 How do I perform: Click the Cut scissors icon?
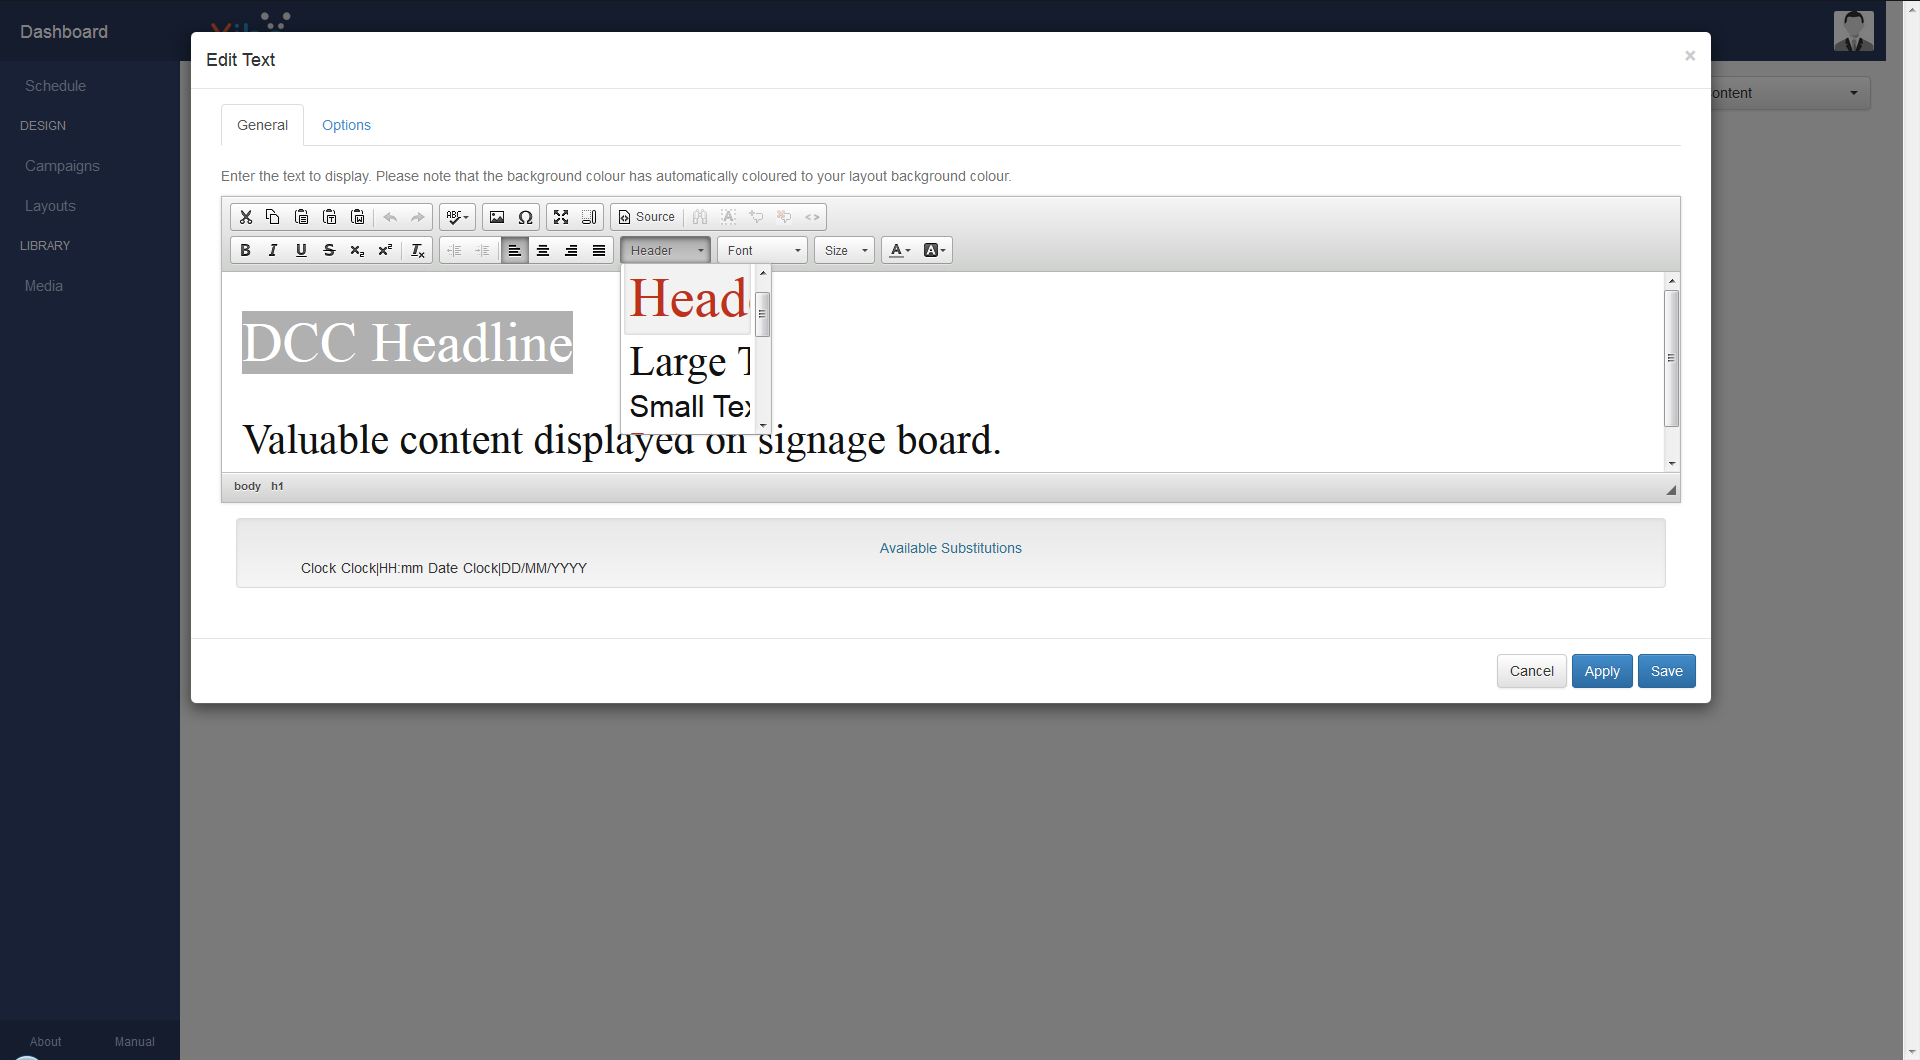[245, 217]
